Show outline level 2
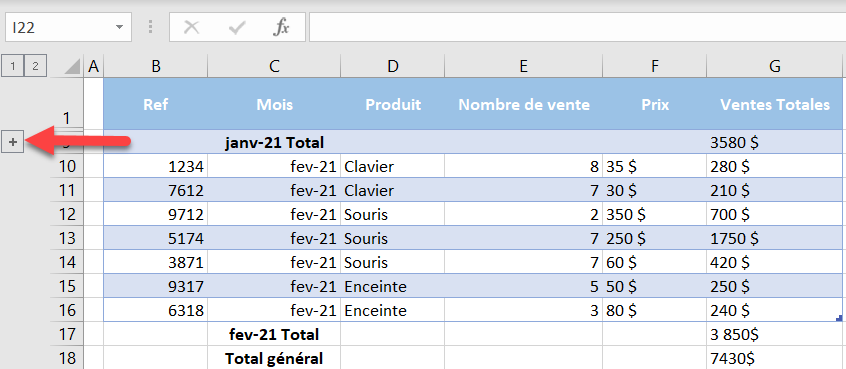Screen dimensions: 846x369 [x=36, y=66]
